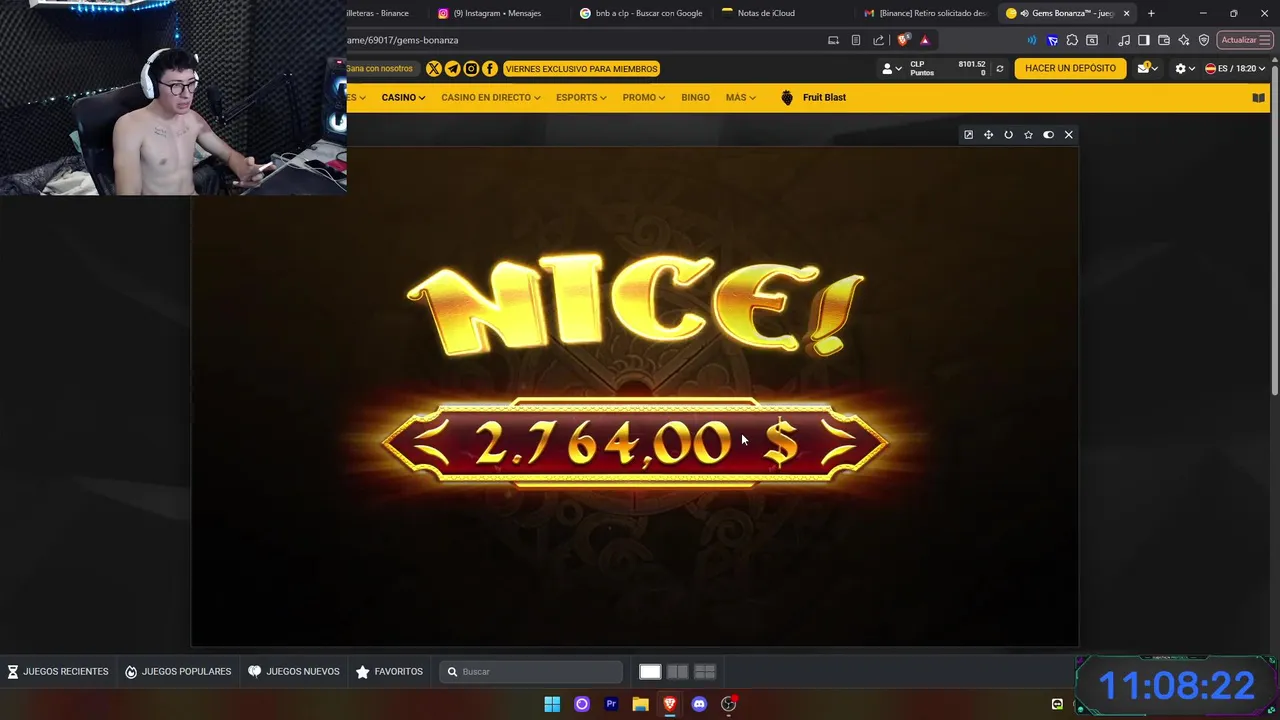Select the single-game layout view
Image resolution: width=1280 pixels, height=720 pixels.
point(650,672)
